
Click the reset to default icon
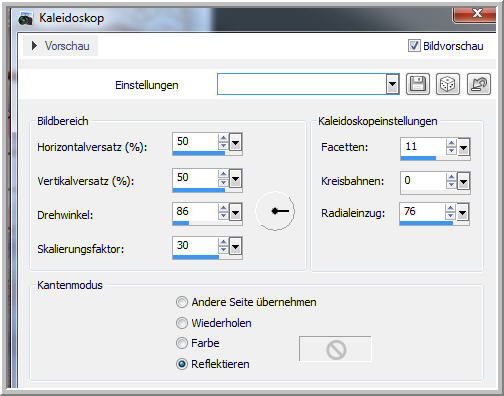pos(479,84)
